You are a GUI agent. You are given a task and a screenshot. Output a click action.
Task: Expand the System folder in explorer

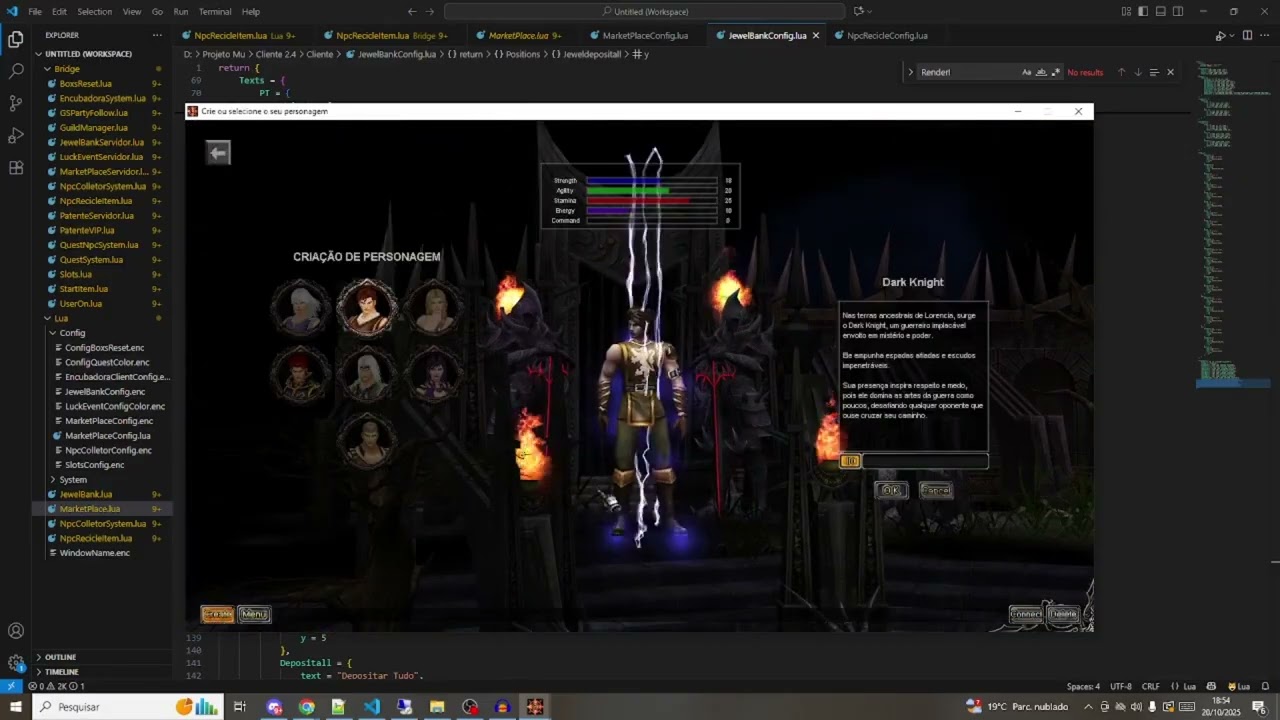coord(73,480)
